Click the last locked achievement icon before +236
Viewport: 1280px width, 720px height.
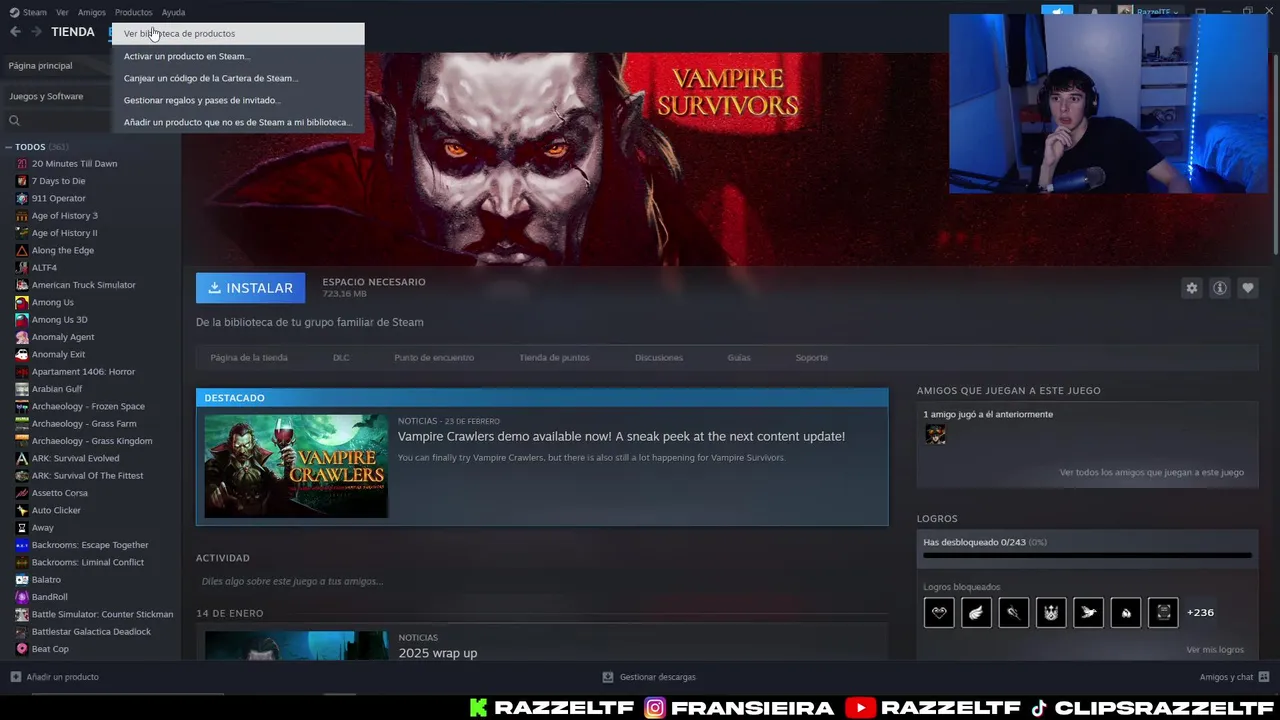(x=1163, y=613)
